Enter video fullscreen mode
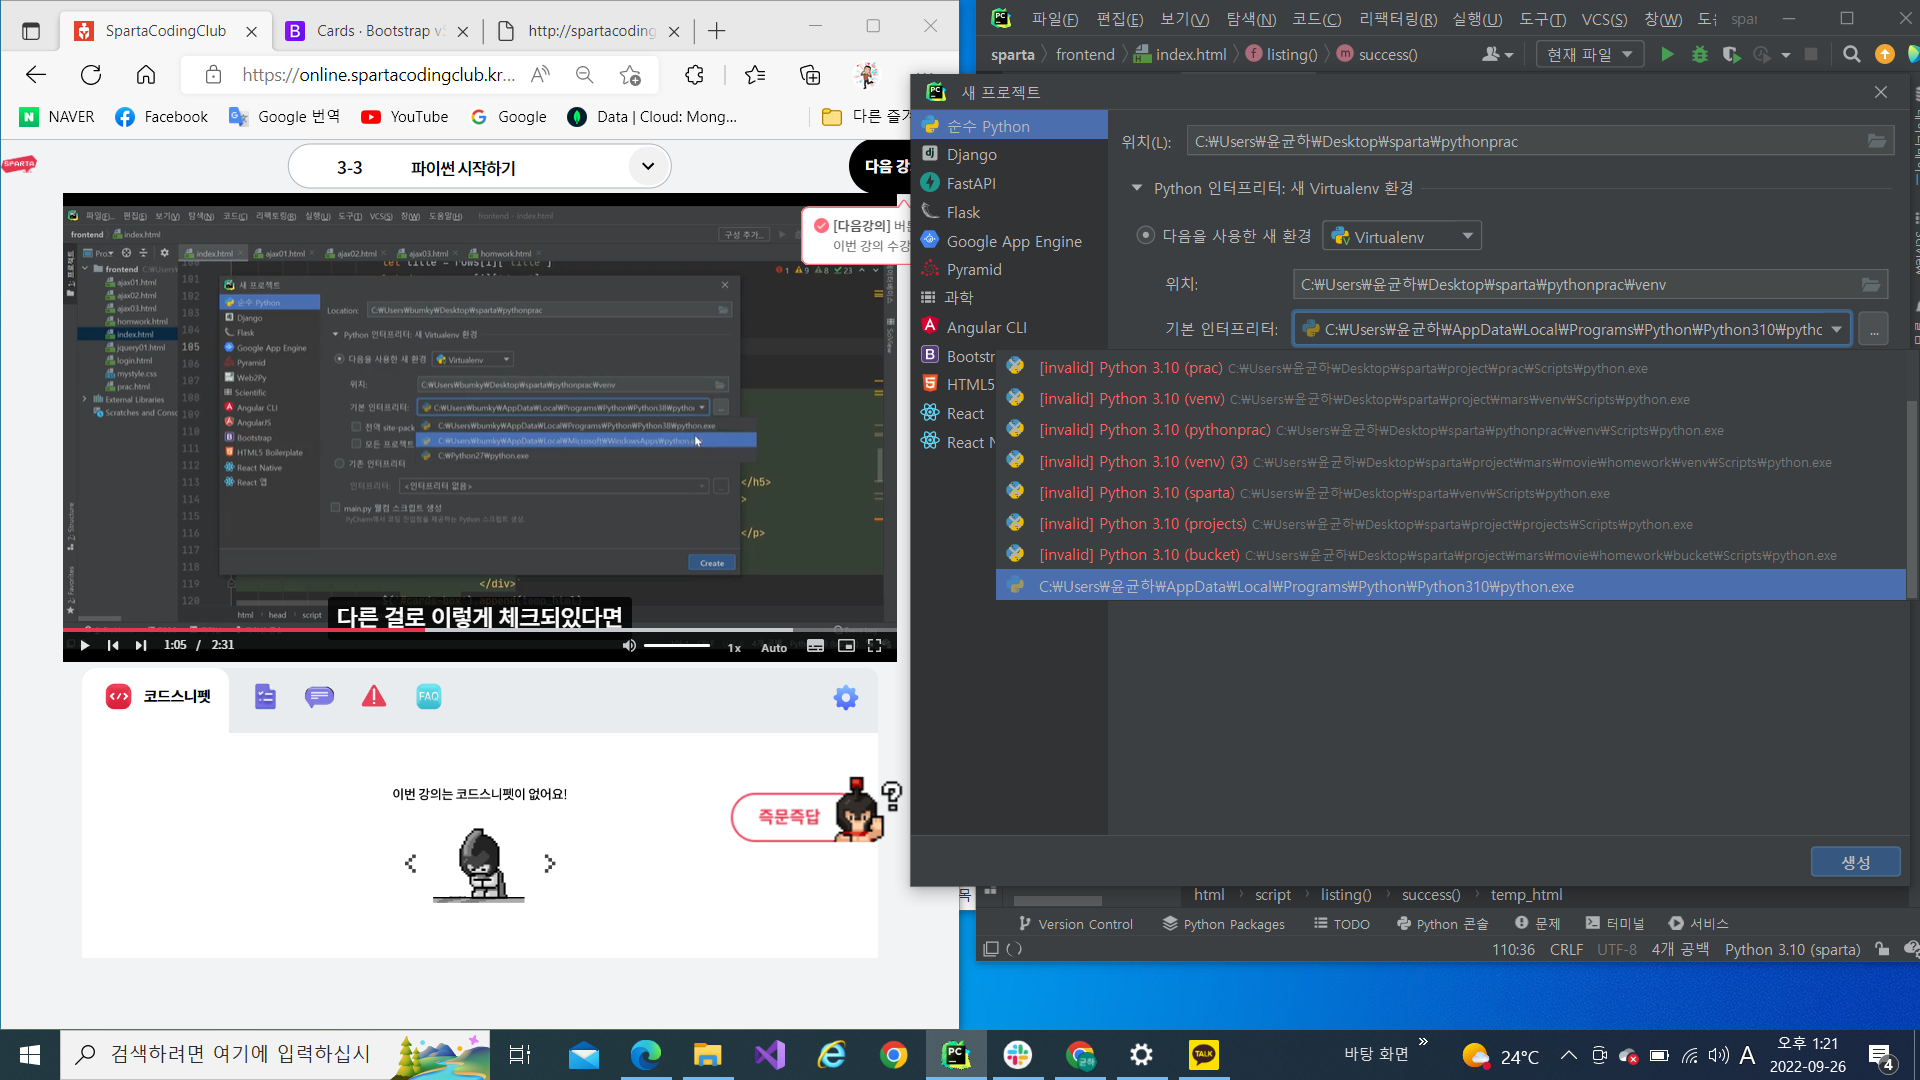This screenshot has width=1920, height=1080. 874,646
